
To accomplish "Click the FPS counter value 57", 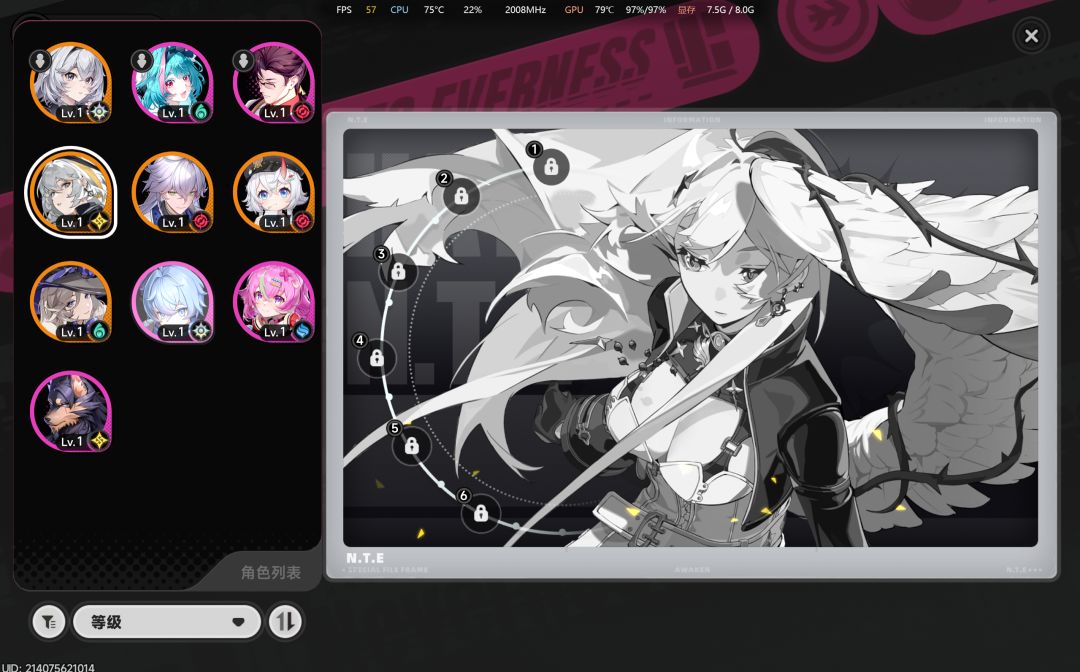I will (x=371, y=10).
